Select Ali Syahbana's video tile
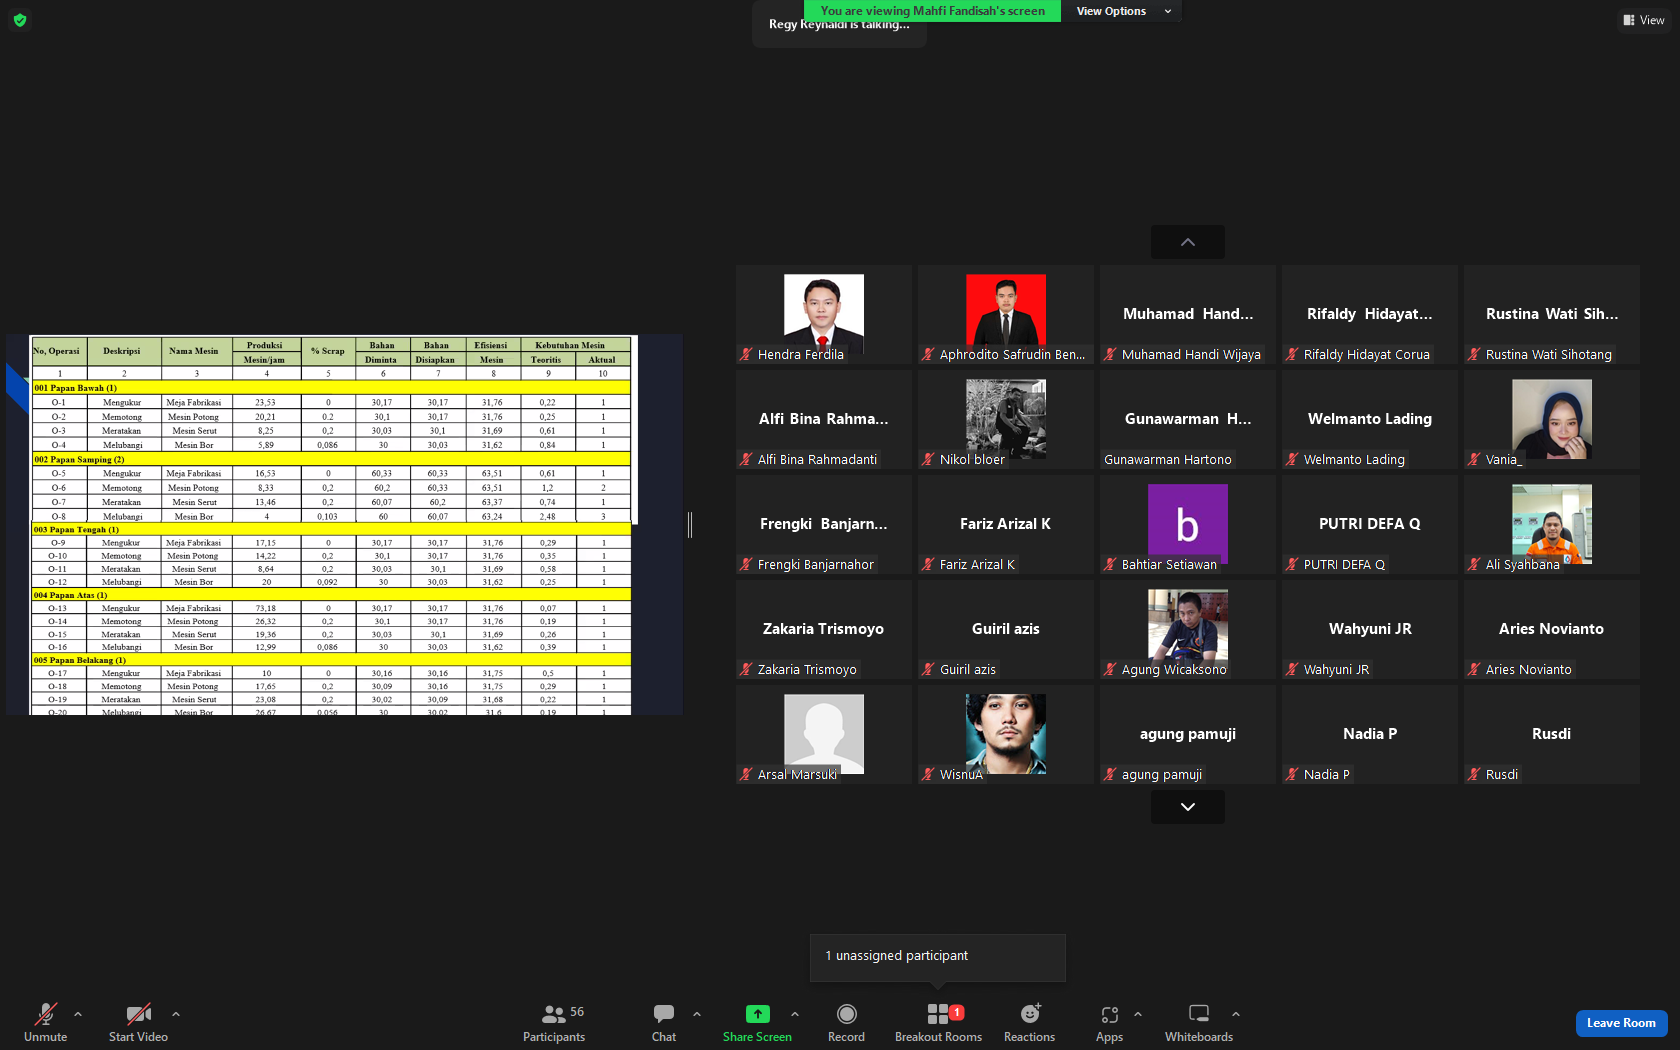This screenshot has width=1680, height=1050. click(x=1552, y=525)
